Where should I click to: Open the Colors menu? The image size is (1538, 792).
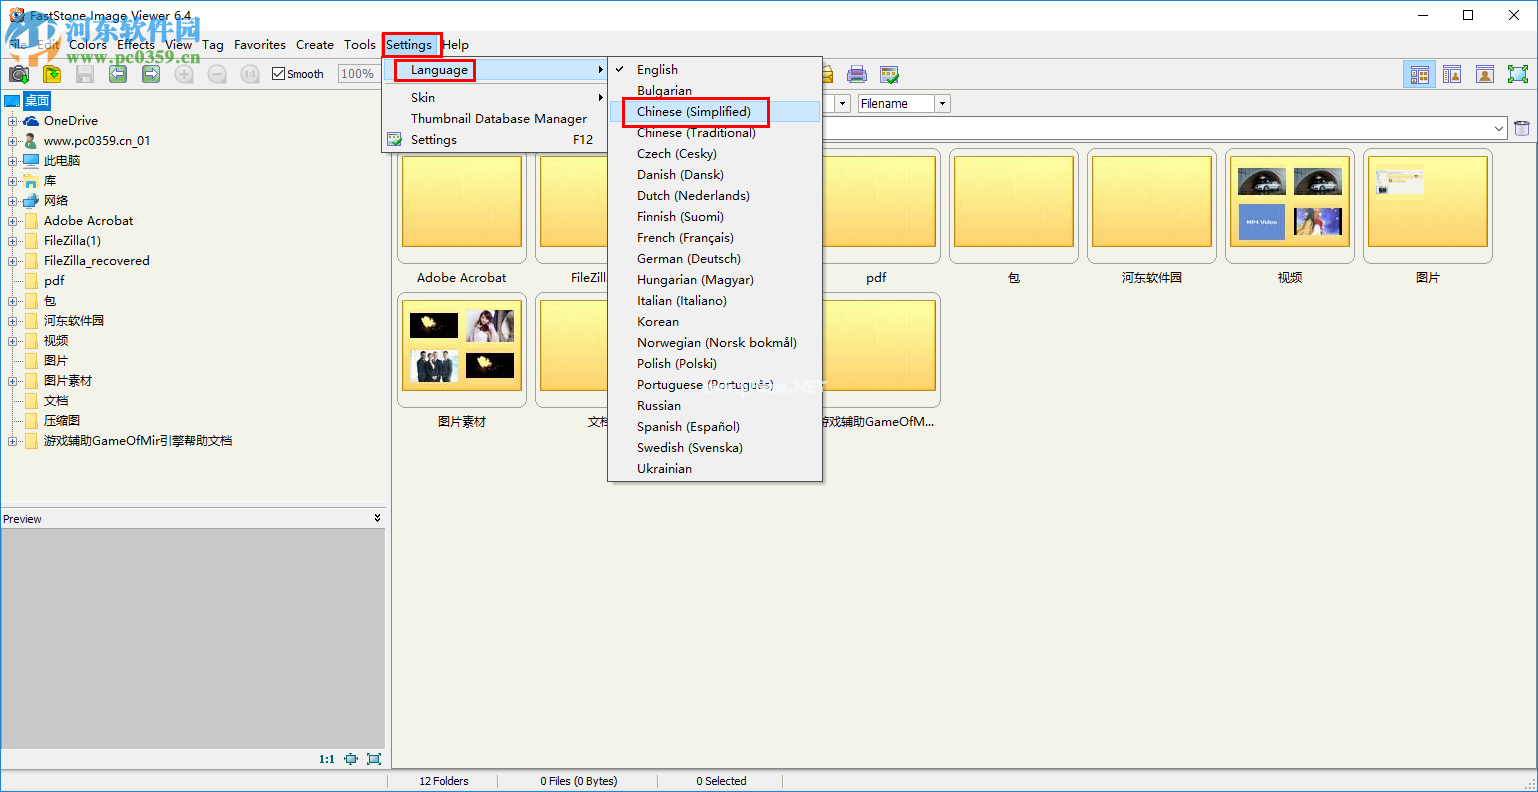point(88,45)
